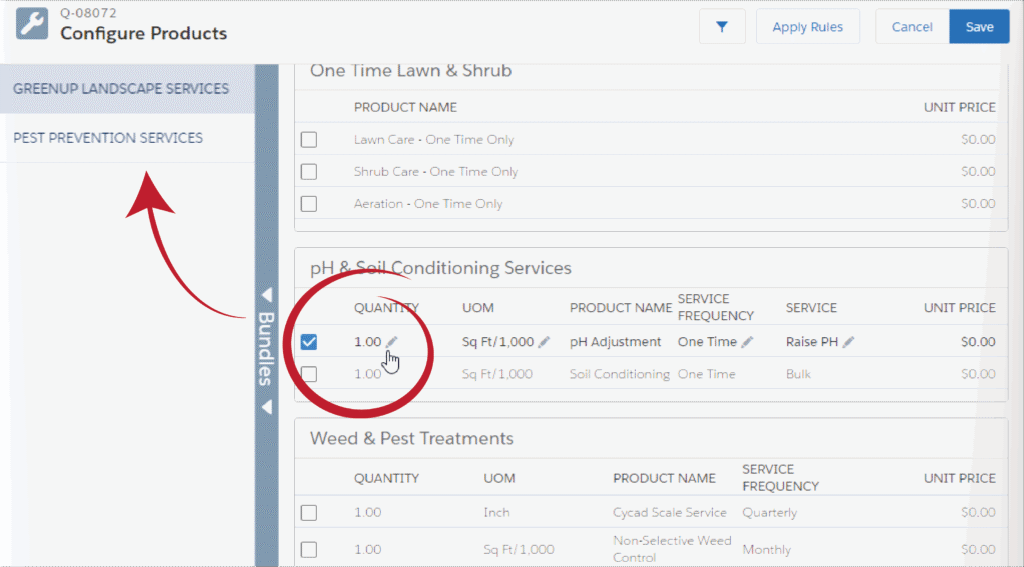Open Greenup Landscape Services bundle
1024x567 pixels.
point(121,89)
